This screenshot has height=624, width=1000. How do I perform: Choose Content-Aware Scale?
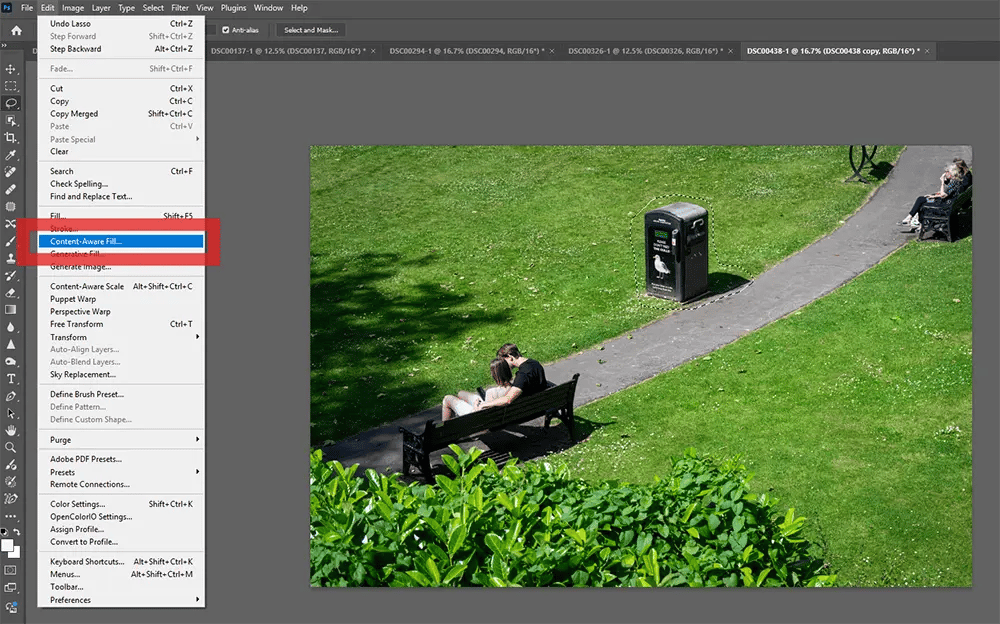(121, 286)
